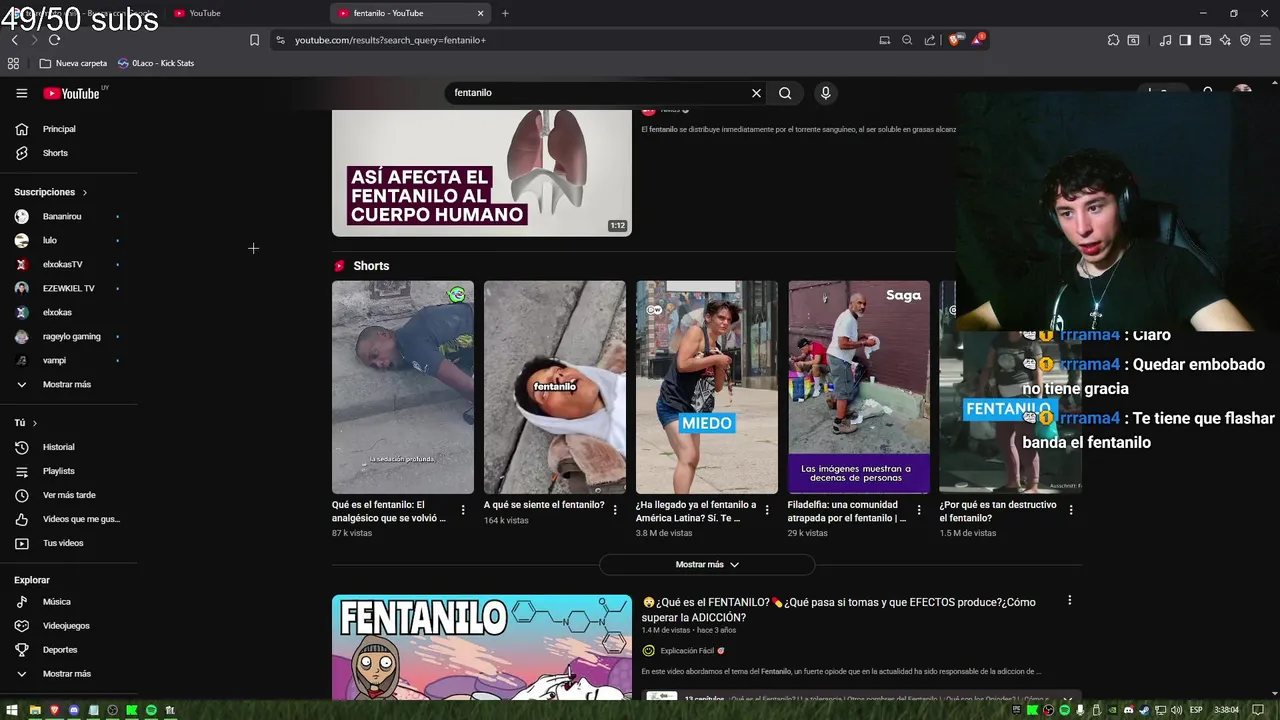
Task: Clear the fentanilo search text
Action: click(756, 93)
